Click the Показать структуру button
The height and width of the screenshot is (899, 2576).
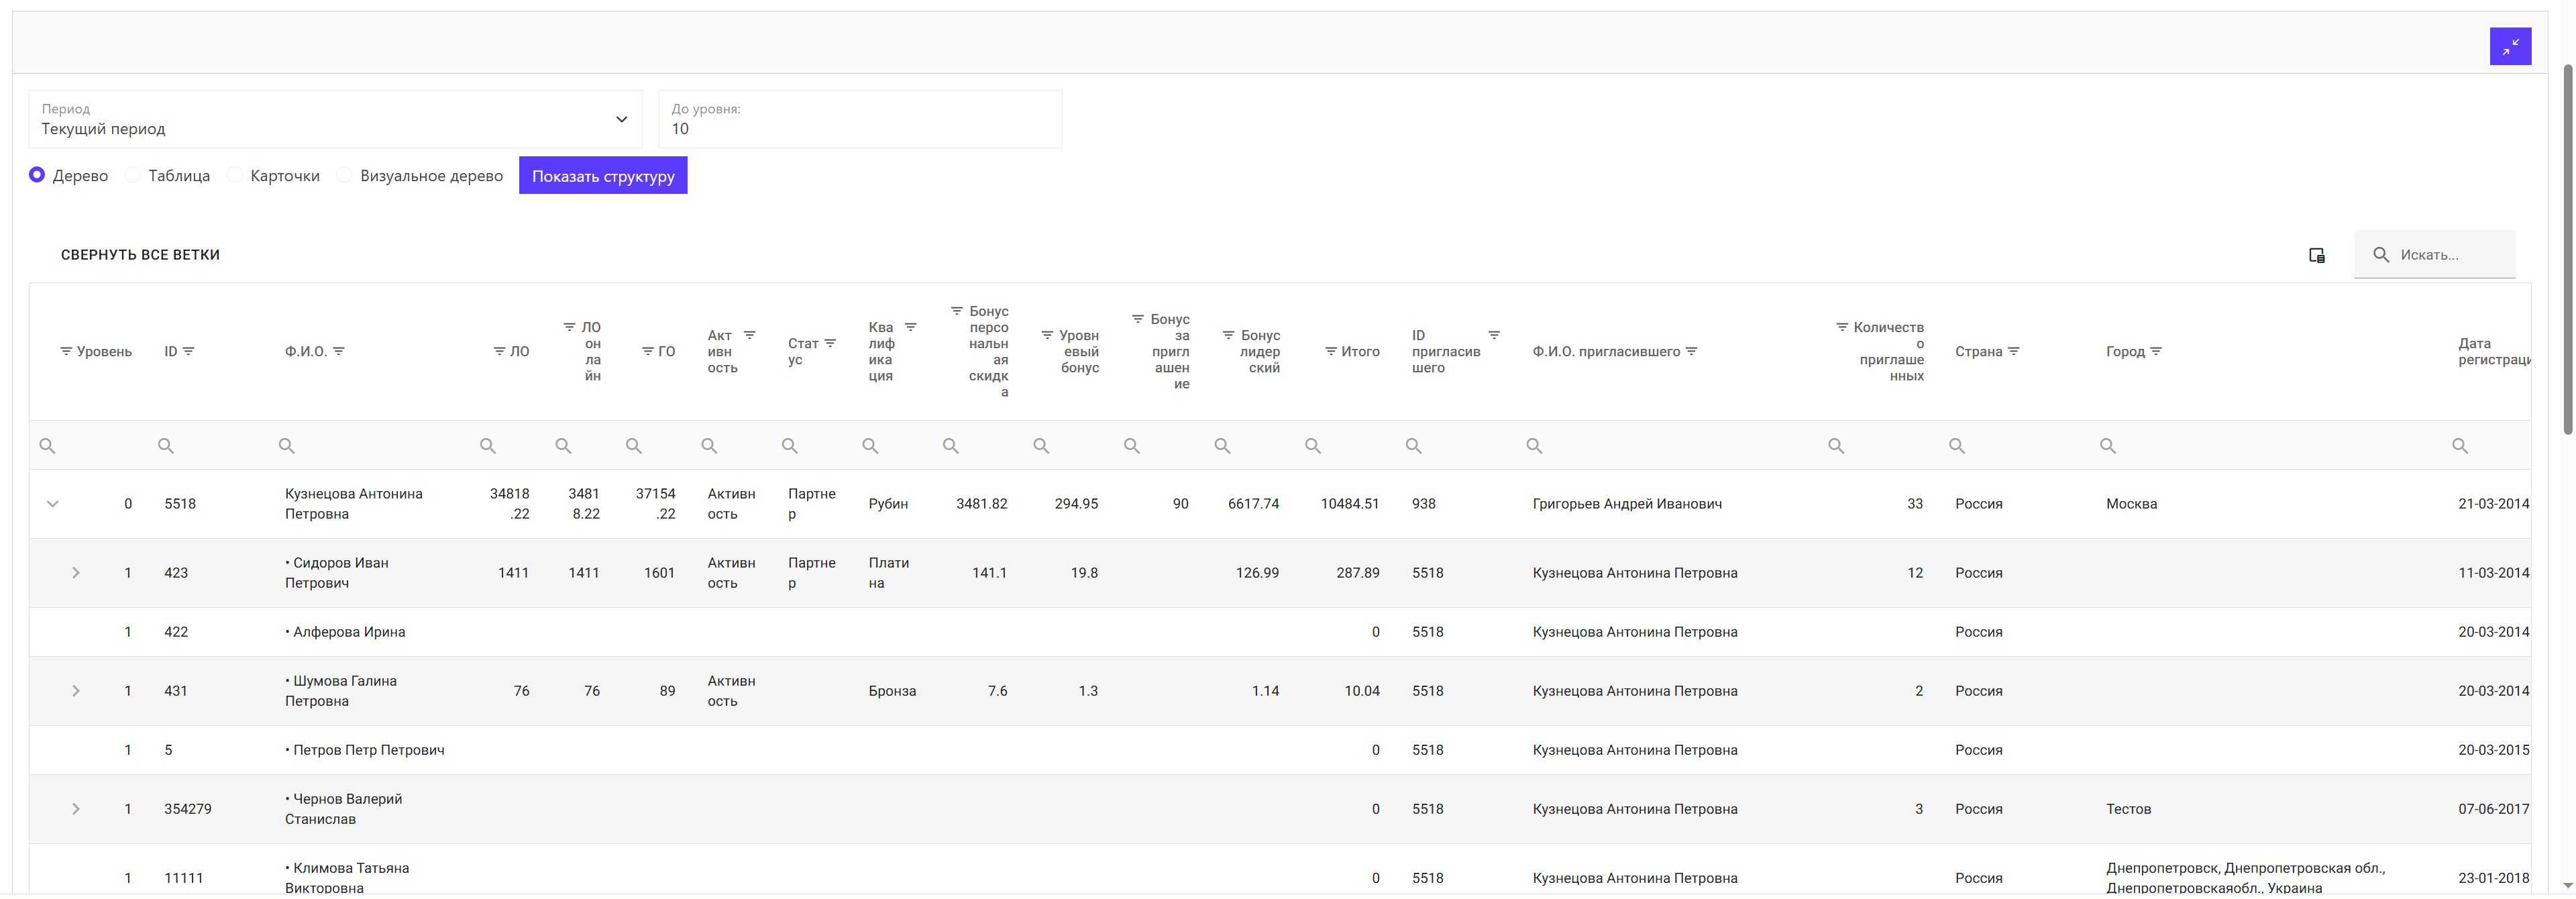[x=603, y=176]
